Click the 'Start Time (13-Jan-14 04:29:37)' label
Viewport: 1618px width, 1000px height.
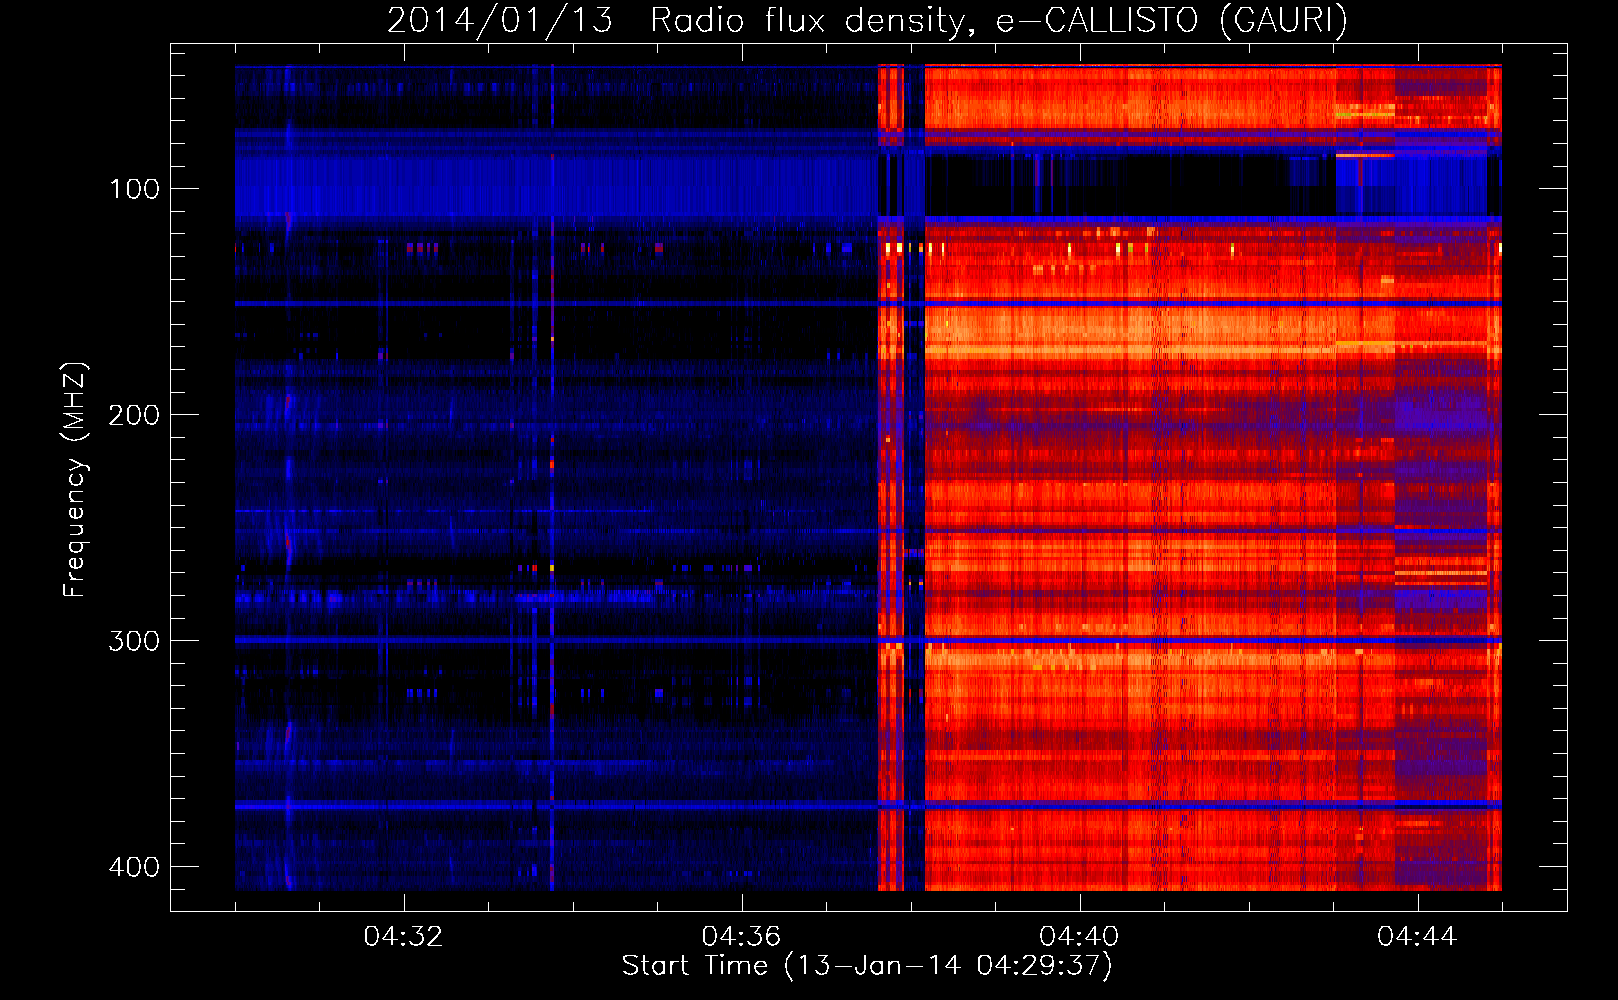(x=867, y=966)
